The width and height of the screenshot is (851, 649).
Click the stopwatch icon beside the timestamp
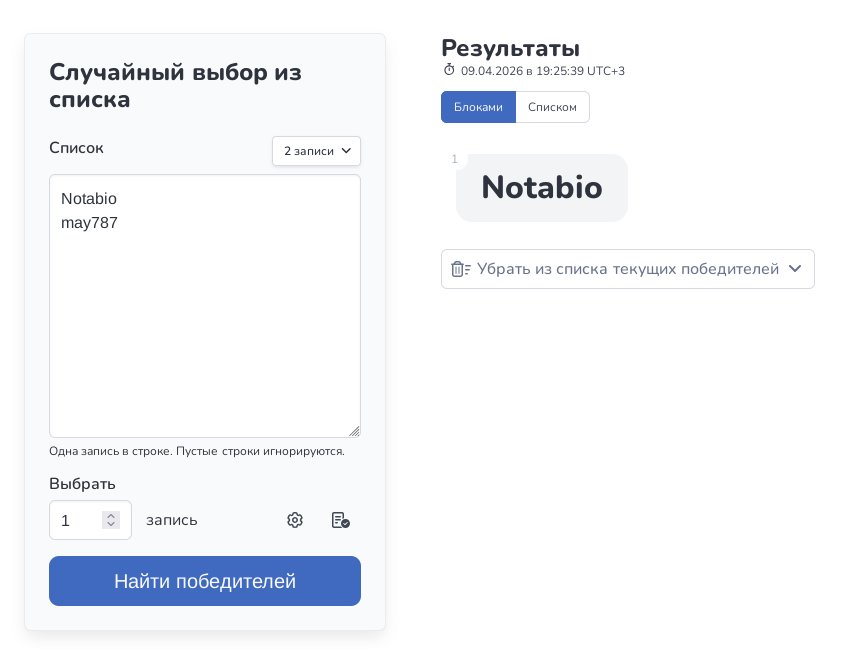click(449, 71)
